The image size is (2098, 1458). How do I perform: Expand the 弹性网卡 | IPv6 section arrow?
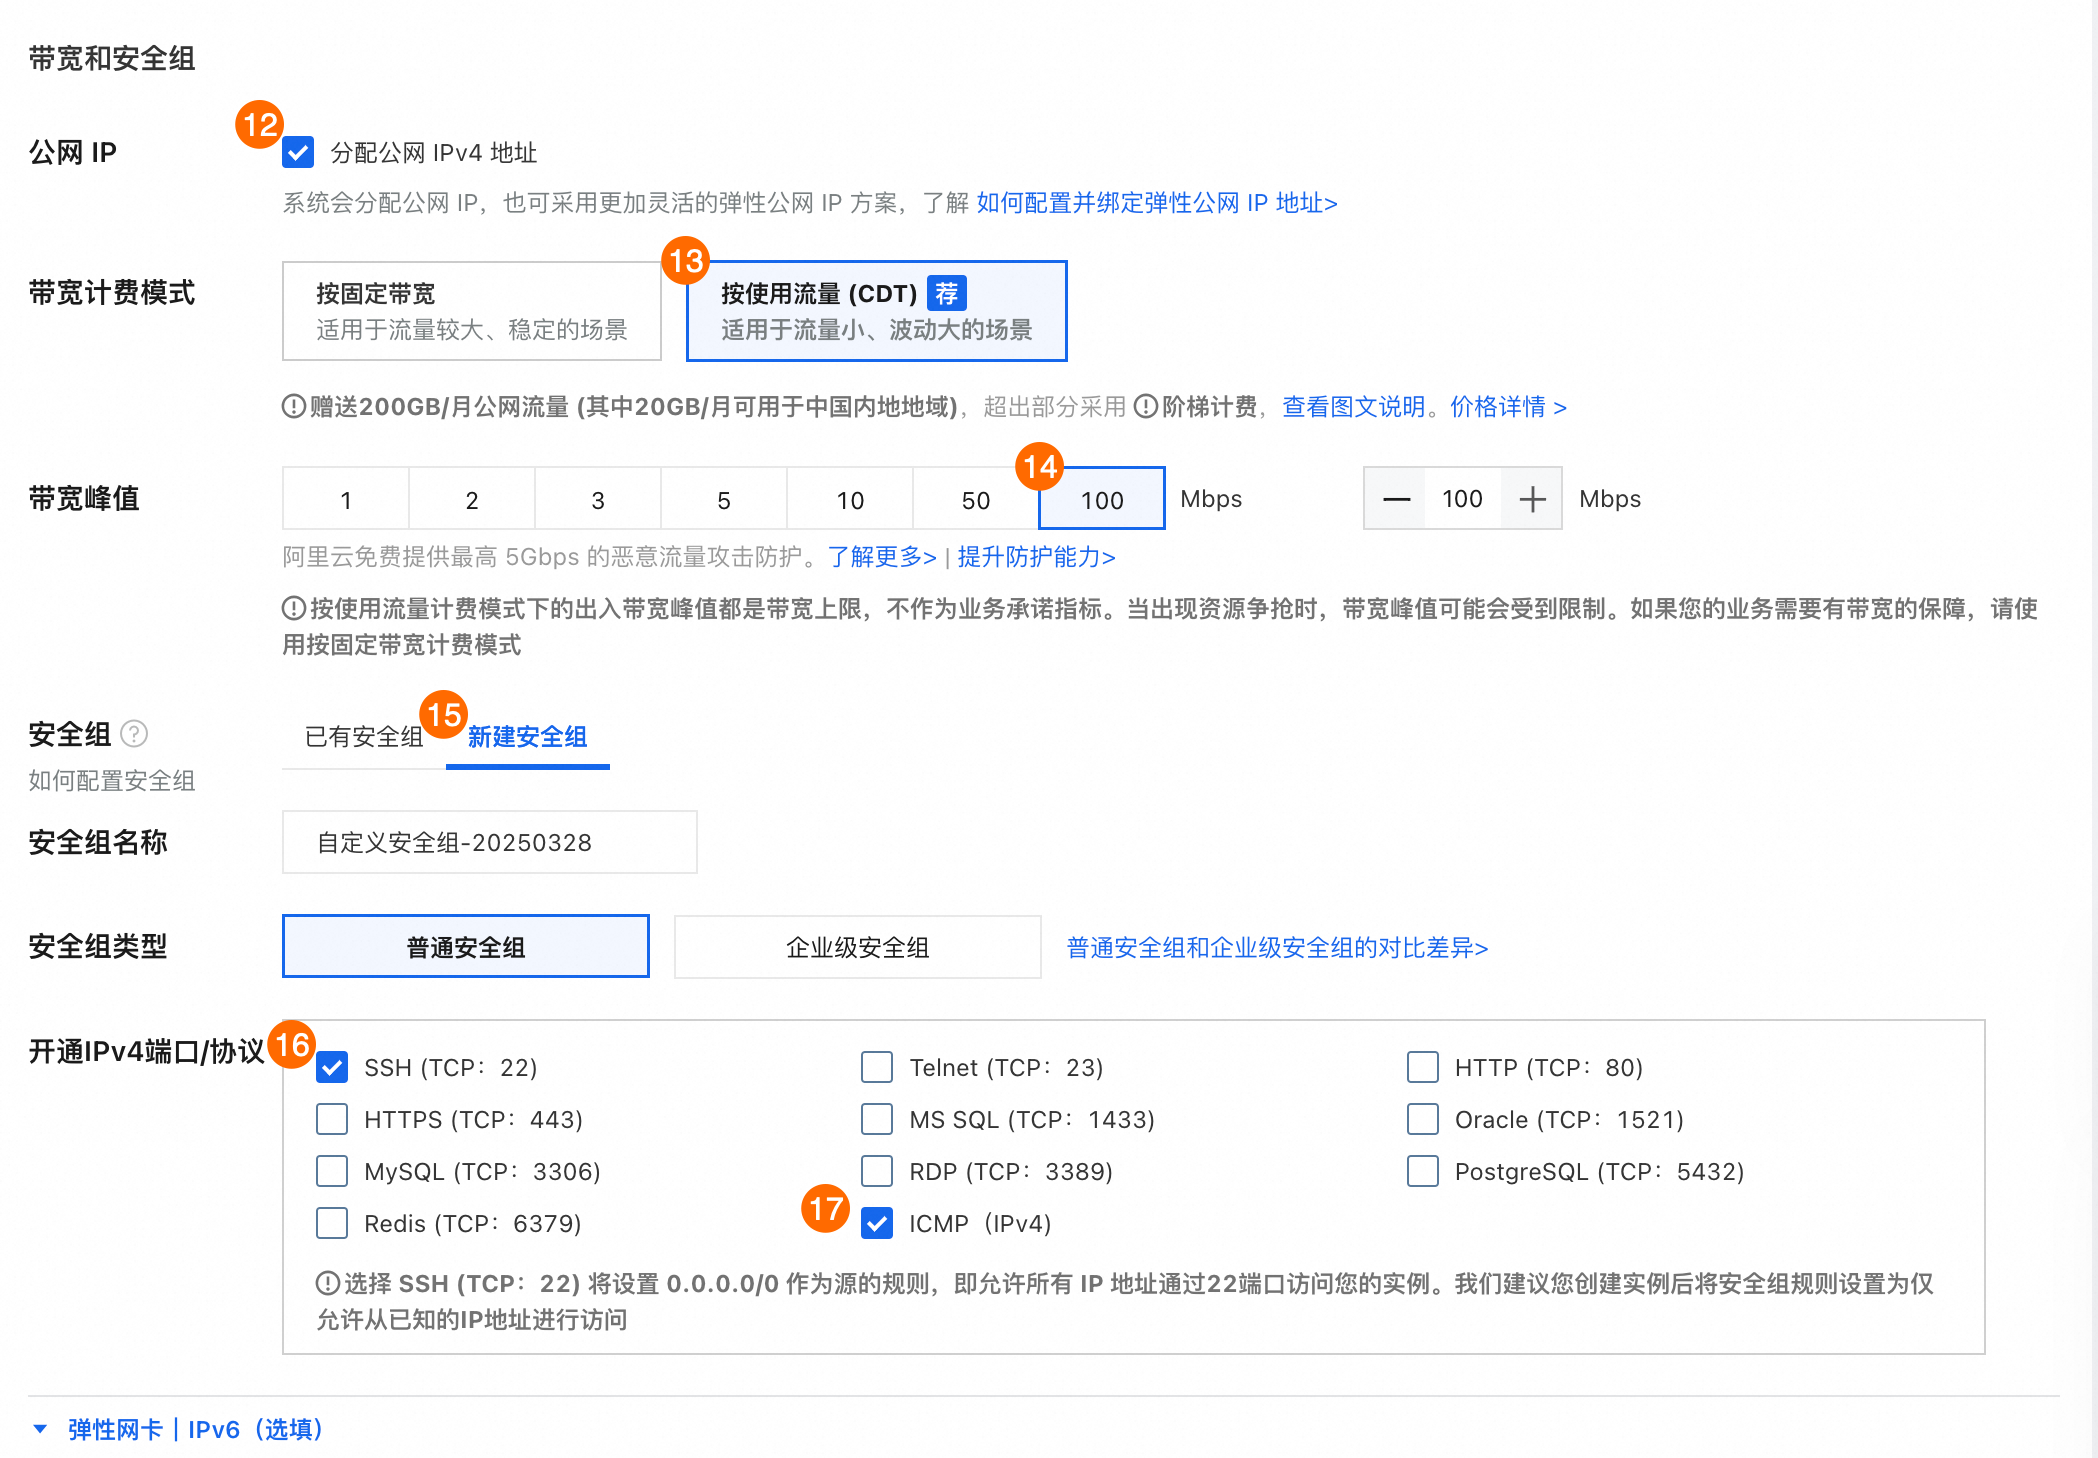pos(40,1429)
